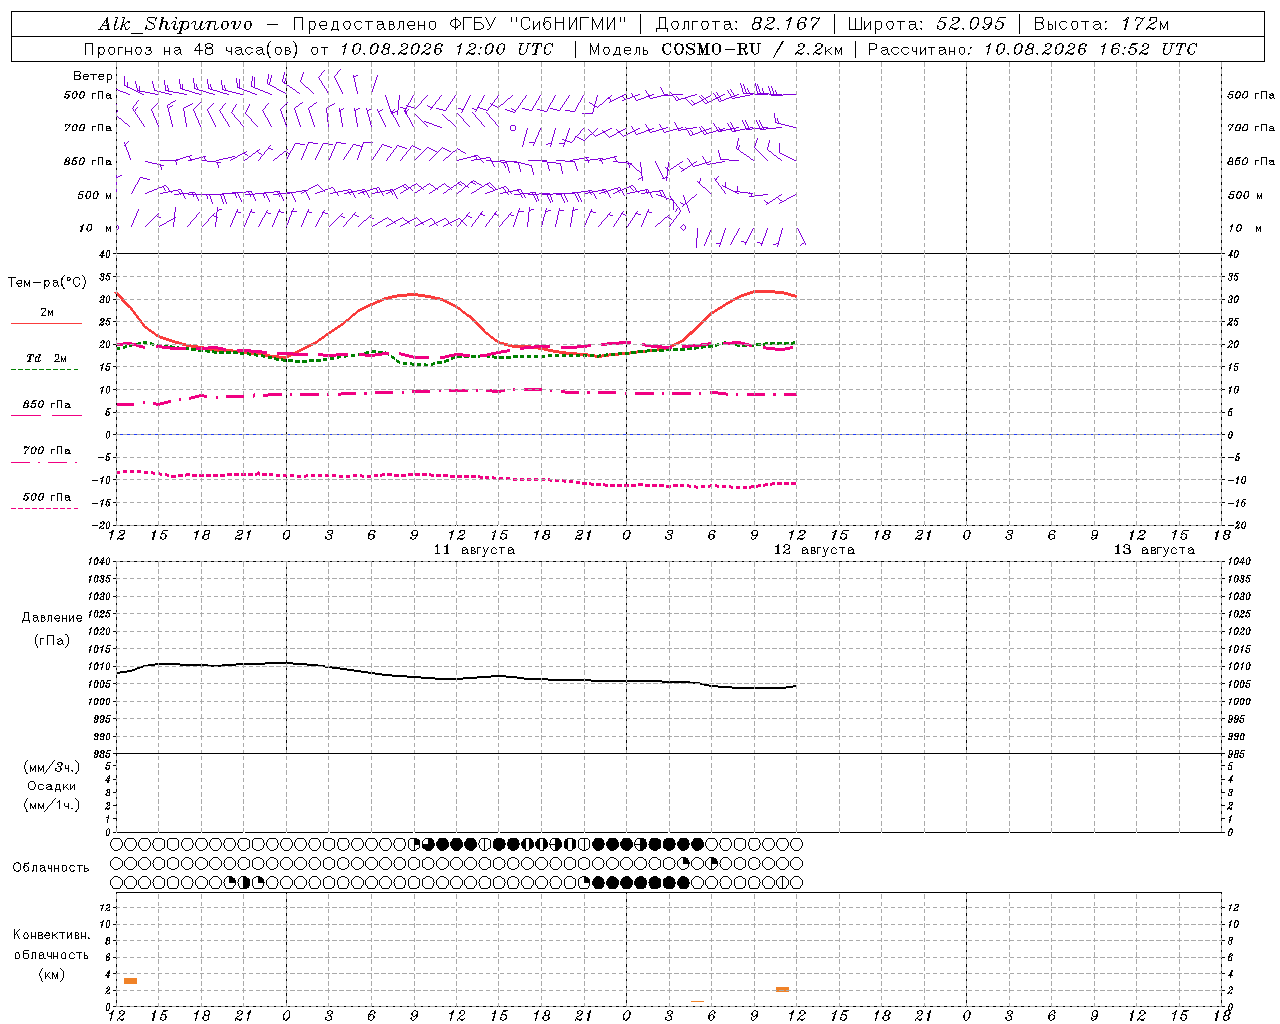Select the 12 августа date label
Image resolution: width=1280 pixels, height=1024 pixels.
tap(814, 550)
